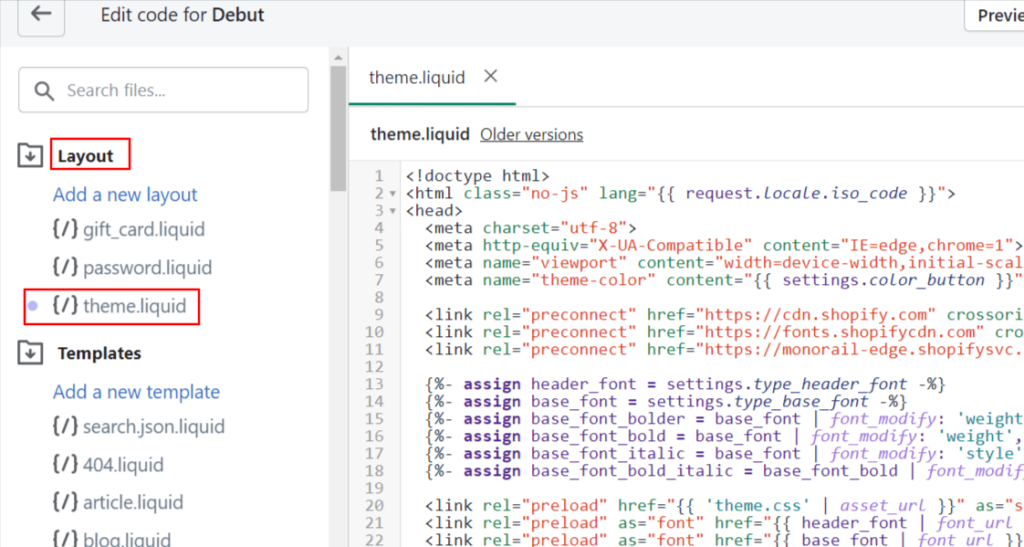Click line number 1 in gutter
This screenshot has height=547, width=1024.
(x=379, y=176)
